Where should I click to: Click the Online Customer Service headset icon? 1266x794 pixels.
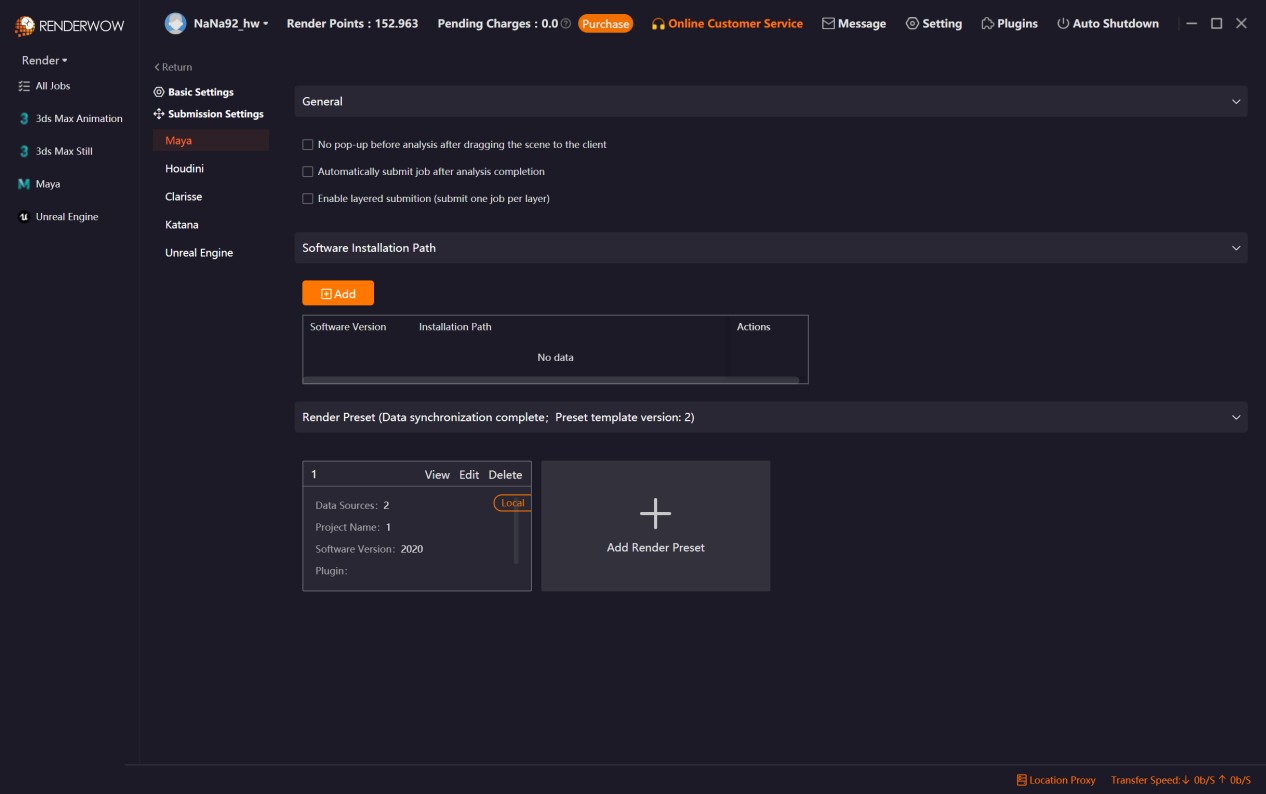(x=658, y=24)
